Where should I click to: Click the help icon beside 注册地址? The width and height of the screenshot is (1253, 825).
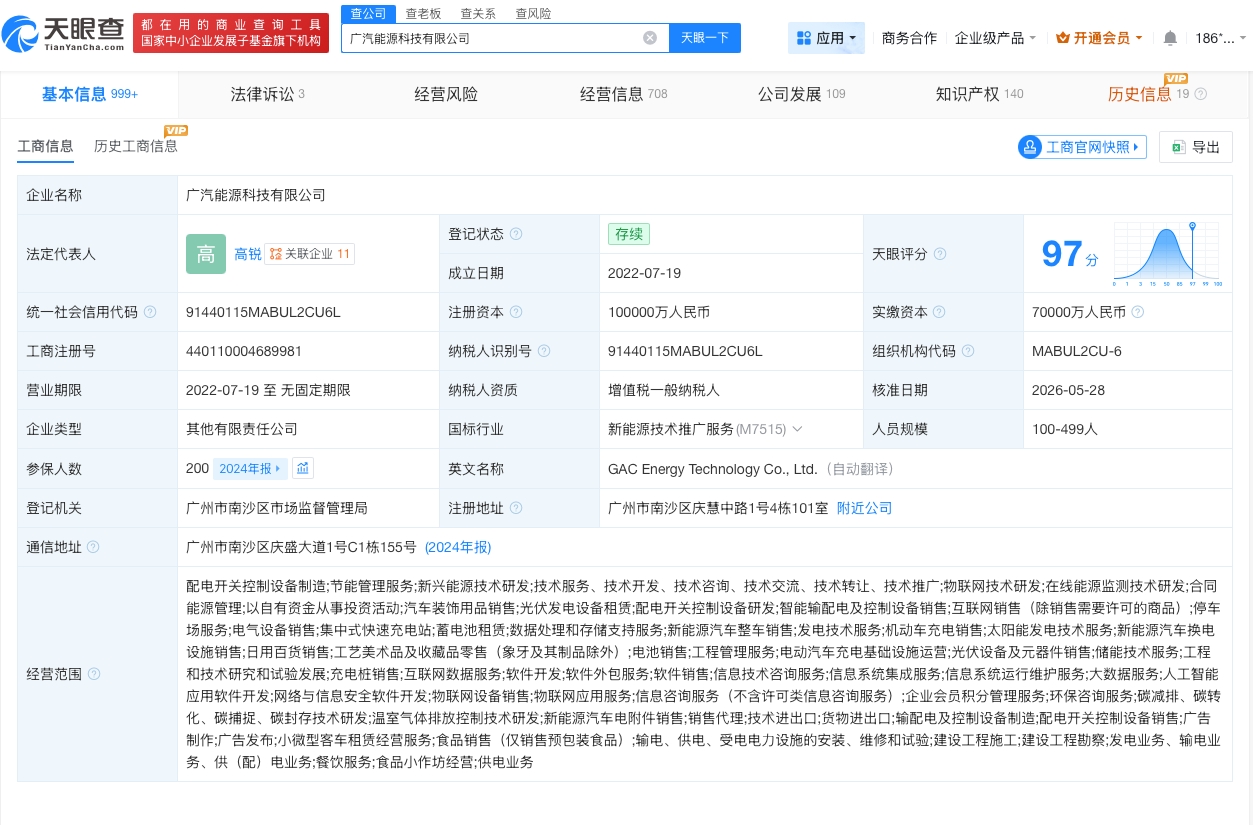click(516, 508)
